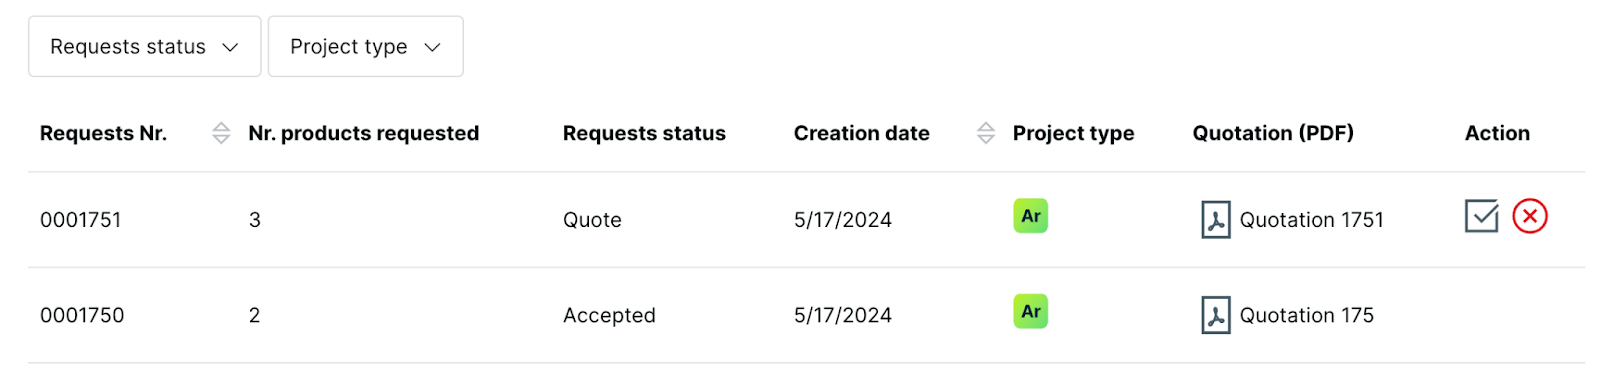Select request number 0001750
Image resolution: width=1600 pixels, height=373 pixels.
pos(82,315)
